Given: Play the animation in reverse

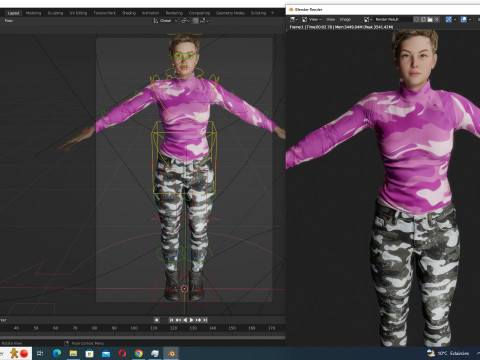Looking at the screenshot, I should tap(185, 320).
